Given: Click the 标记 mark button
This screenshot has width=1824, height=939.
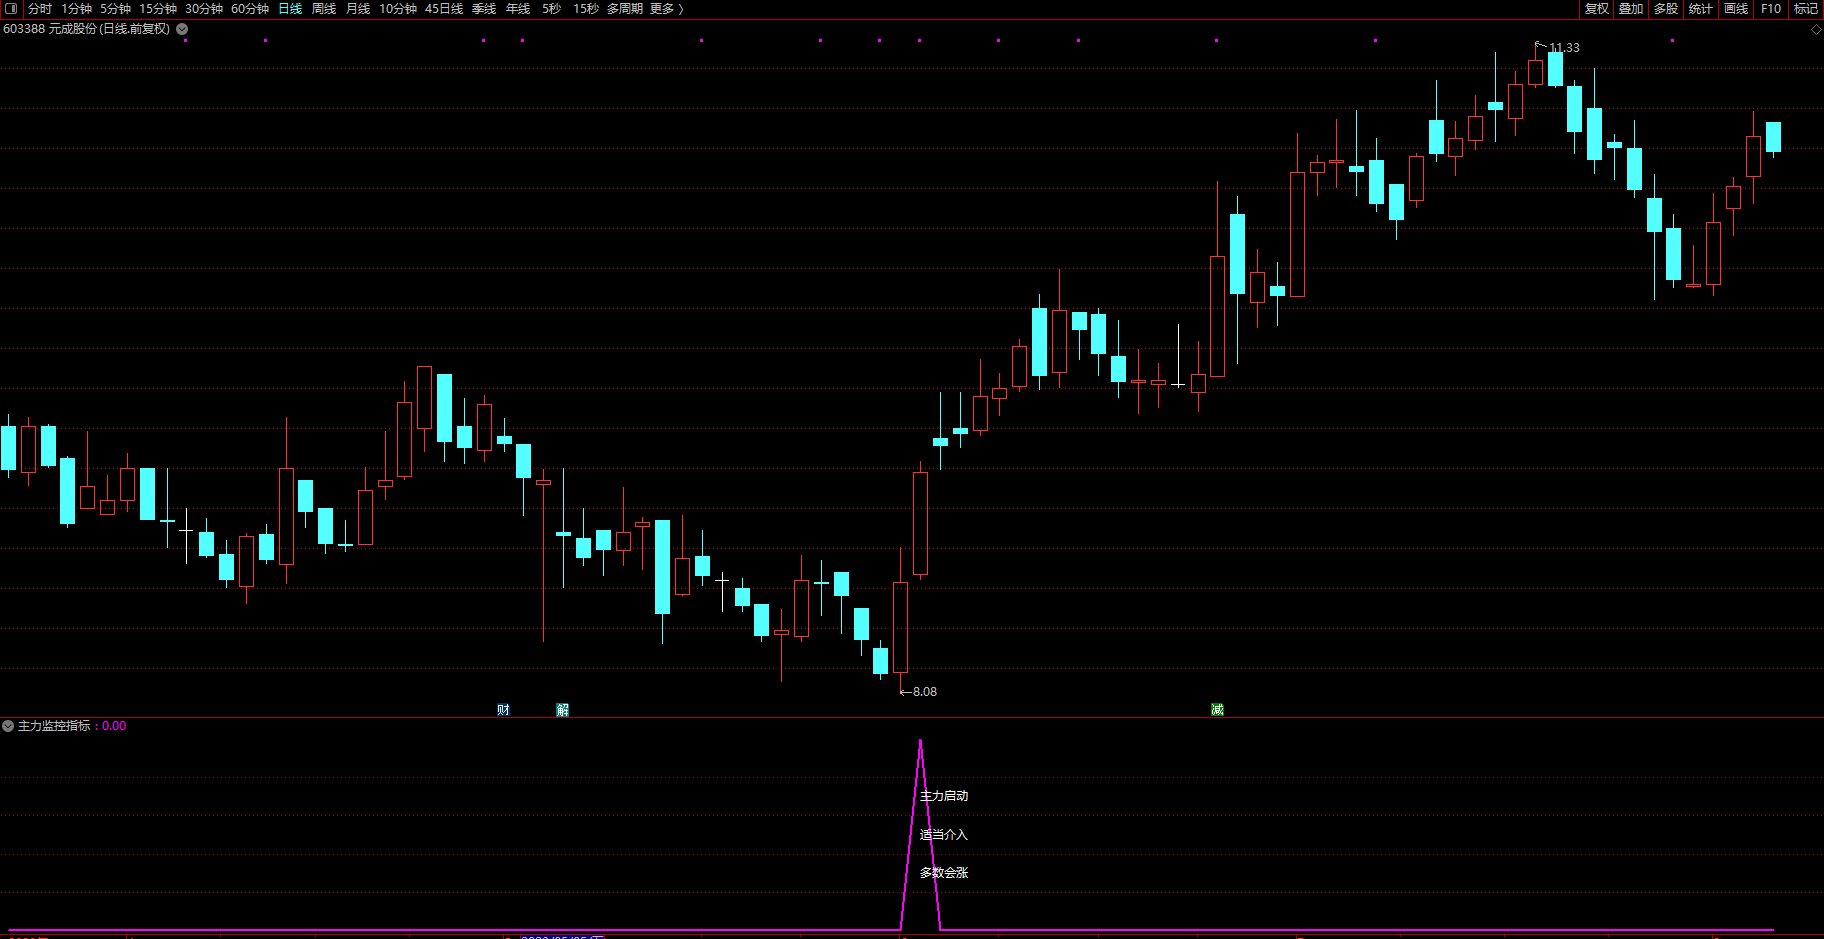Looking at the screenshot, I should [1806, 8].
